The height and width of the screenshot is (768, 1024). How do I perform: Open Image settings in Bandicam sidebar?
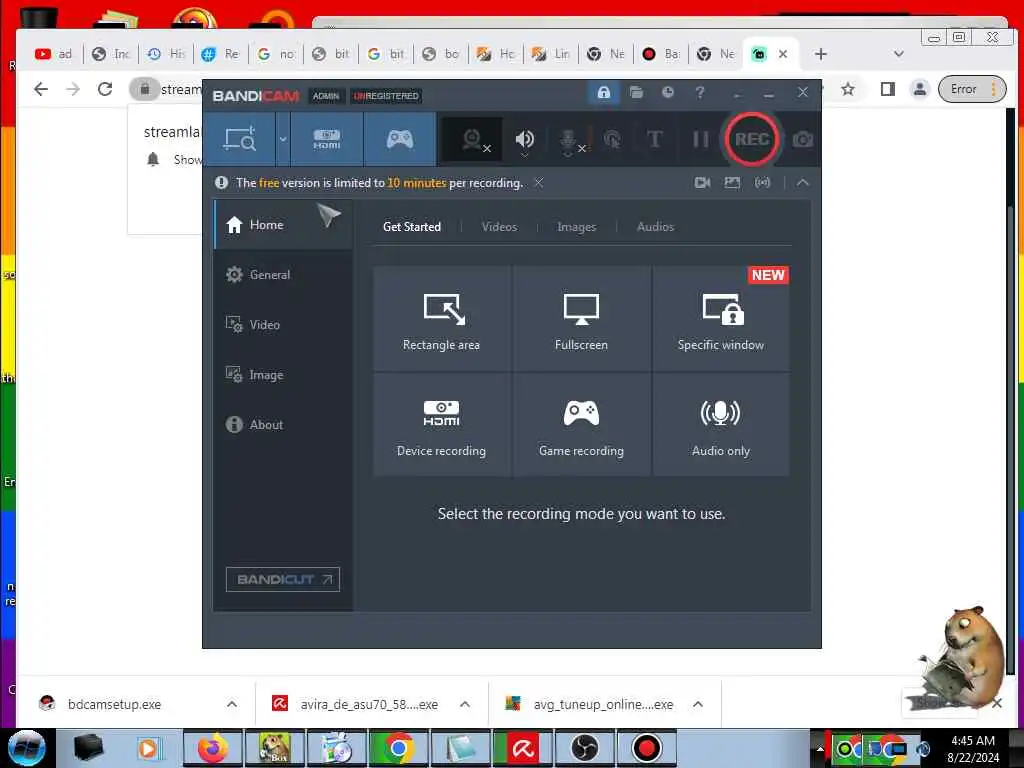pyautogui.click(x=283, y=375)
